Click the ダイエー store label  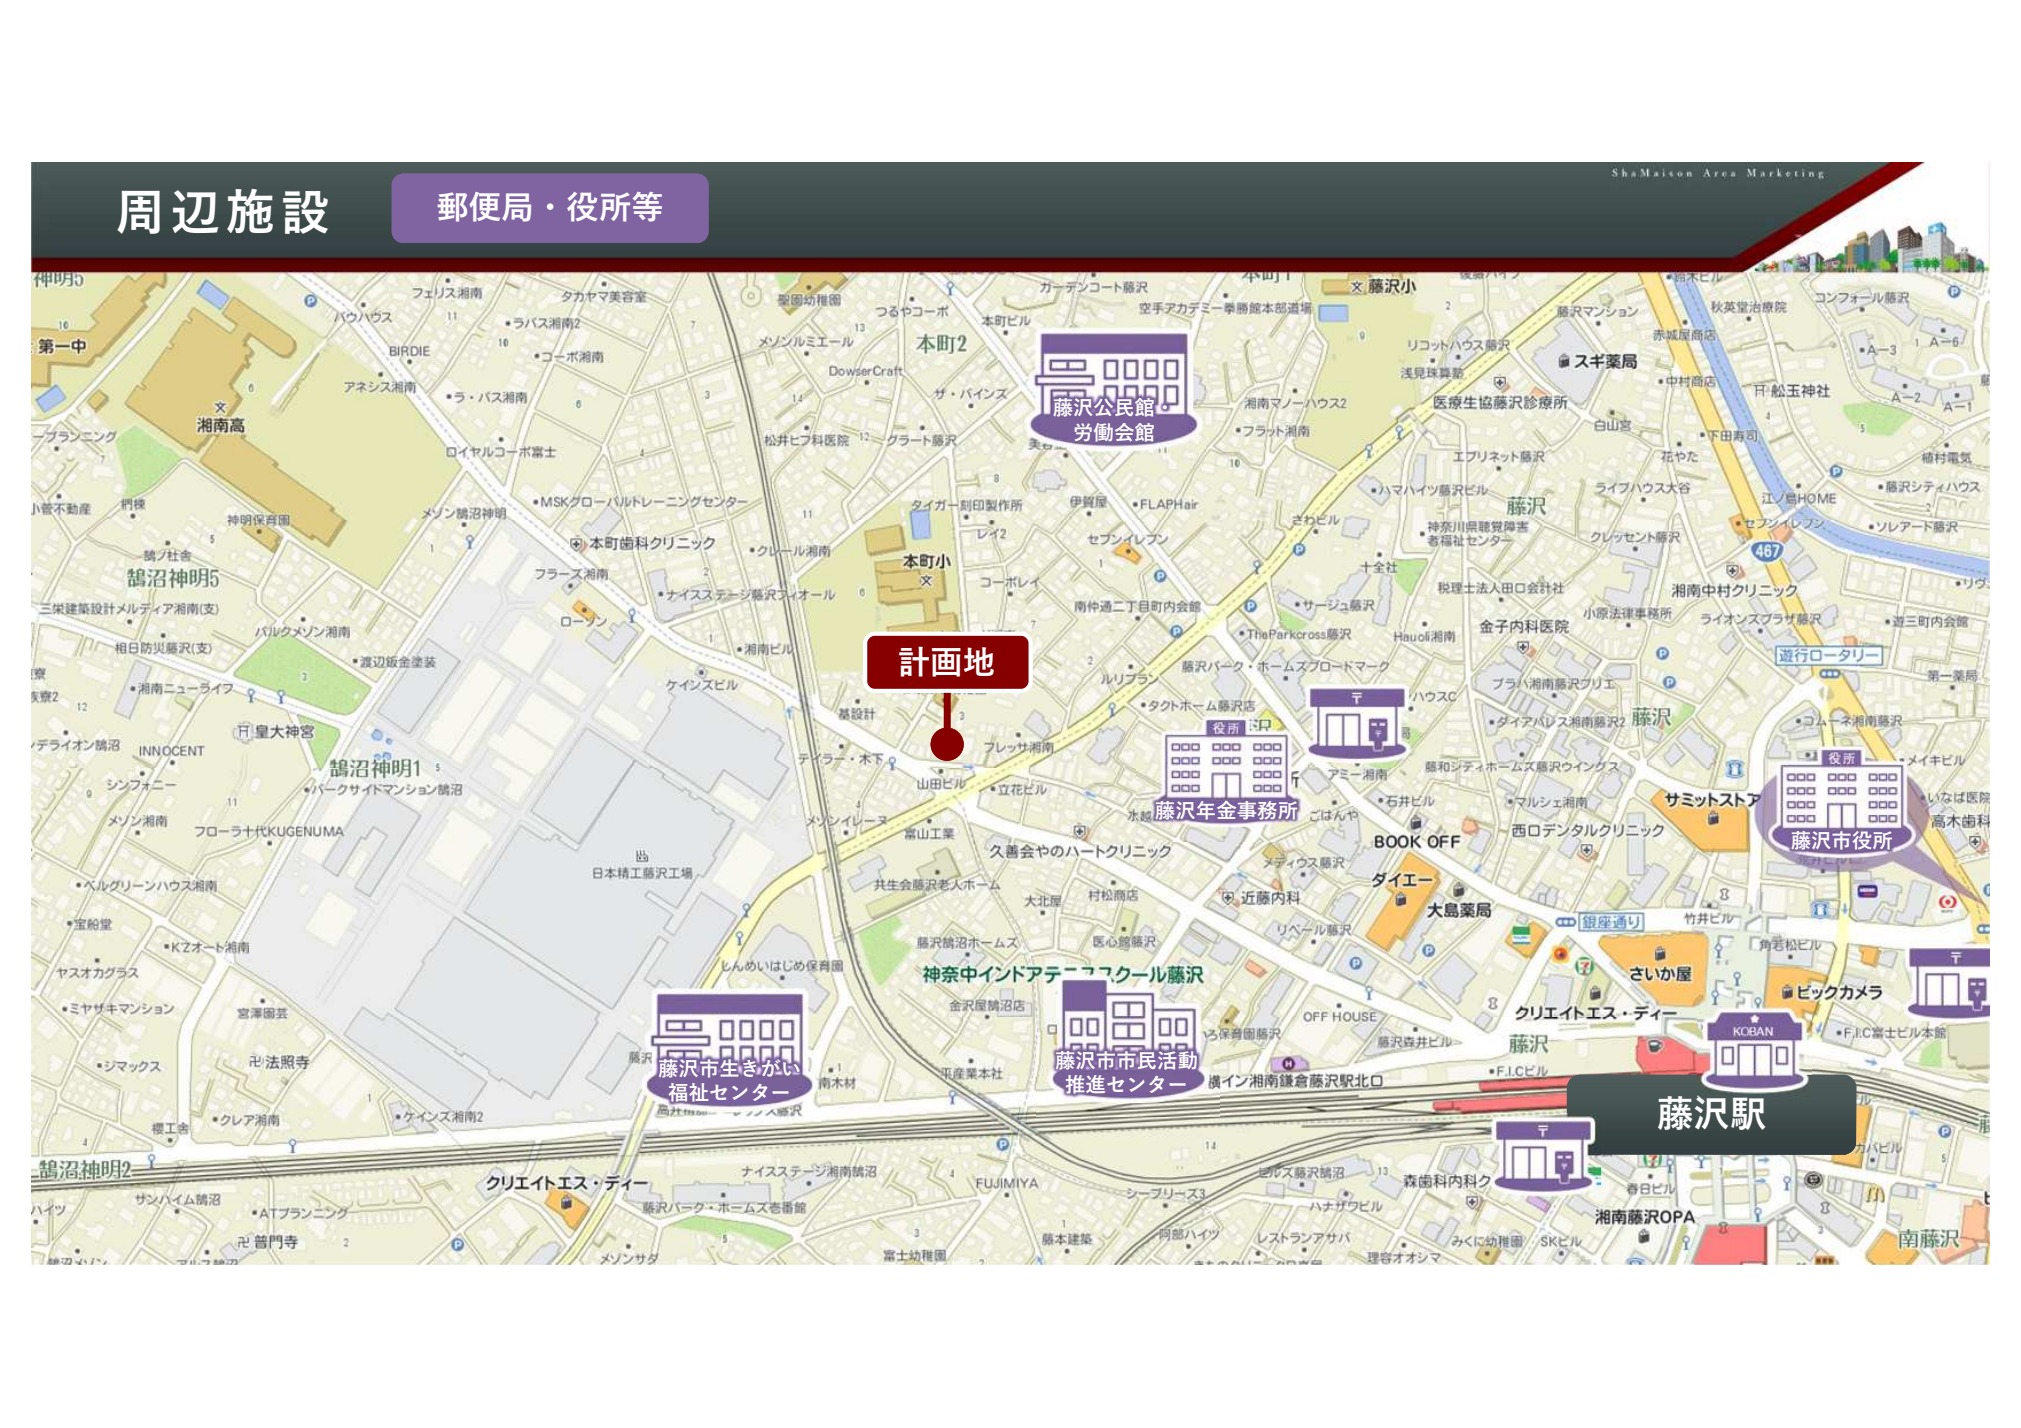point(1402,880)
